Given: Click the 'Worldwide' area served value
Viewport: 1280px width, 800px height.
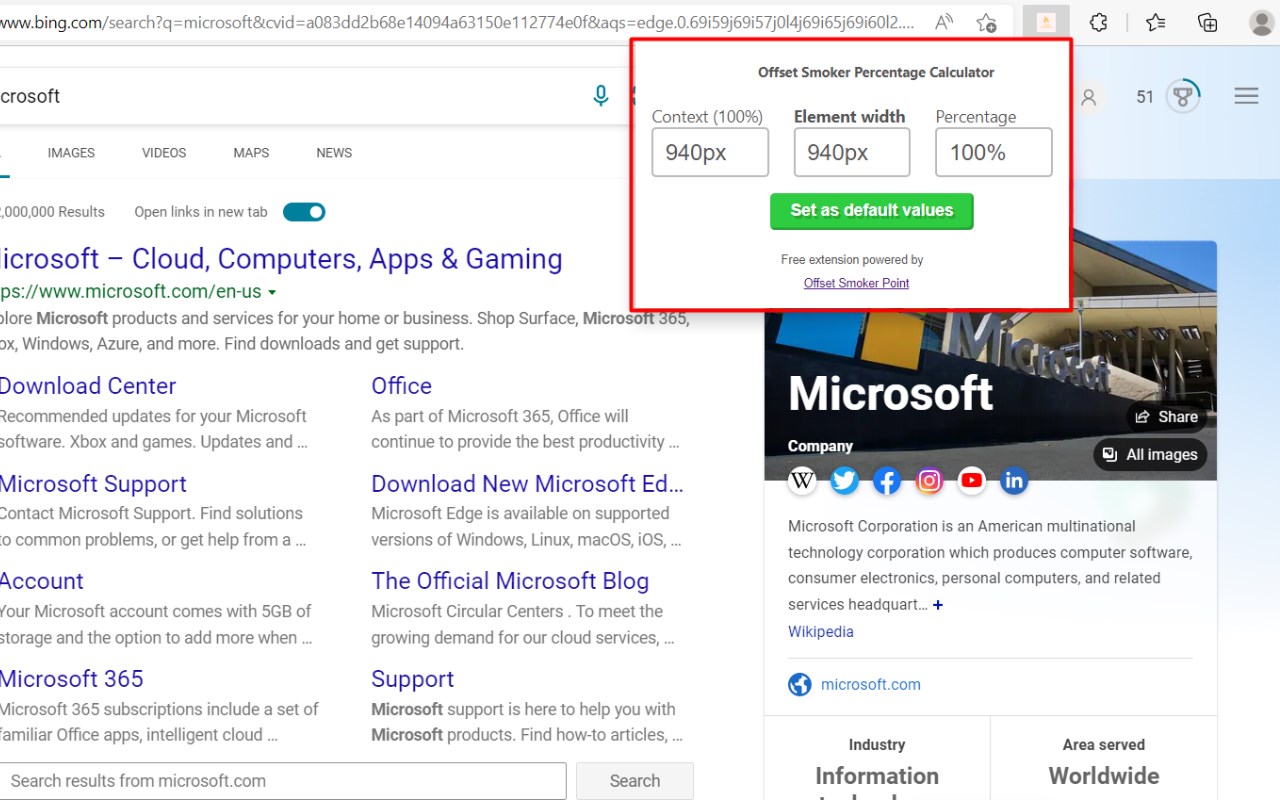Looking at the screenshot, I should (1104, 776).
